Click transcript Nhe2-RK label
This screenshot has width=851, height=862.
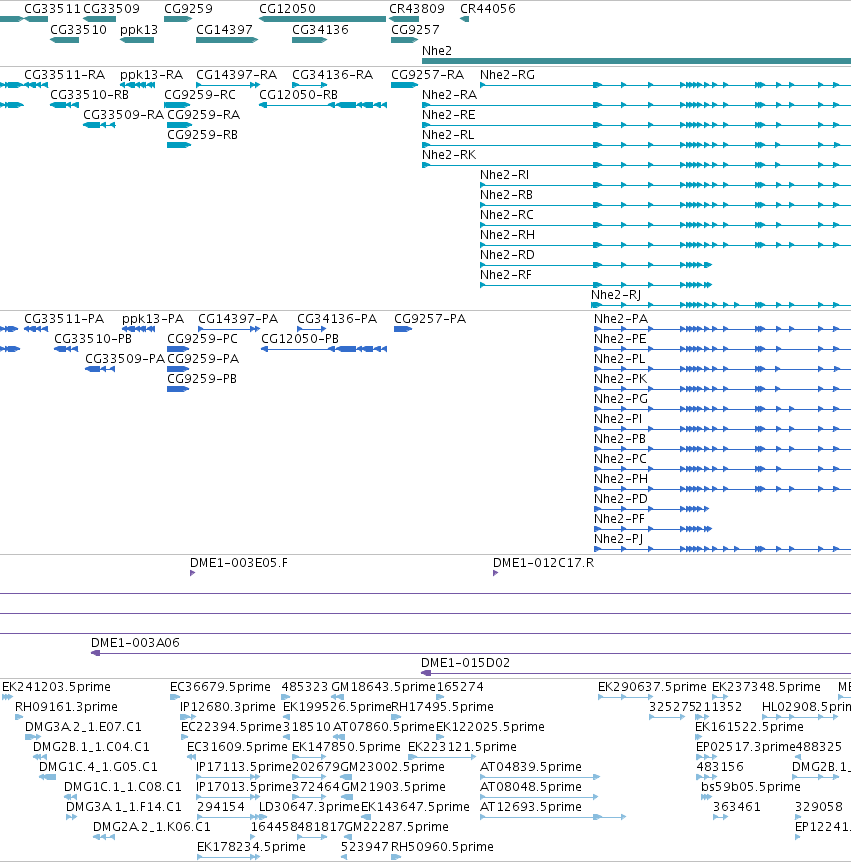click(x=449, y=154)
